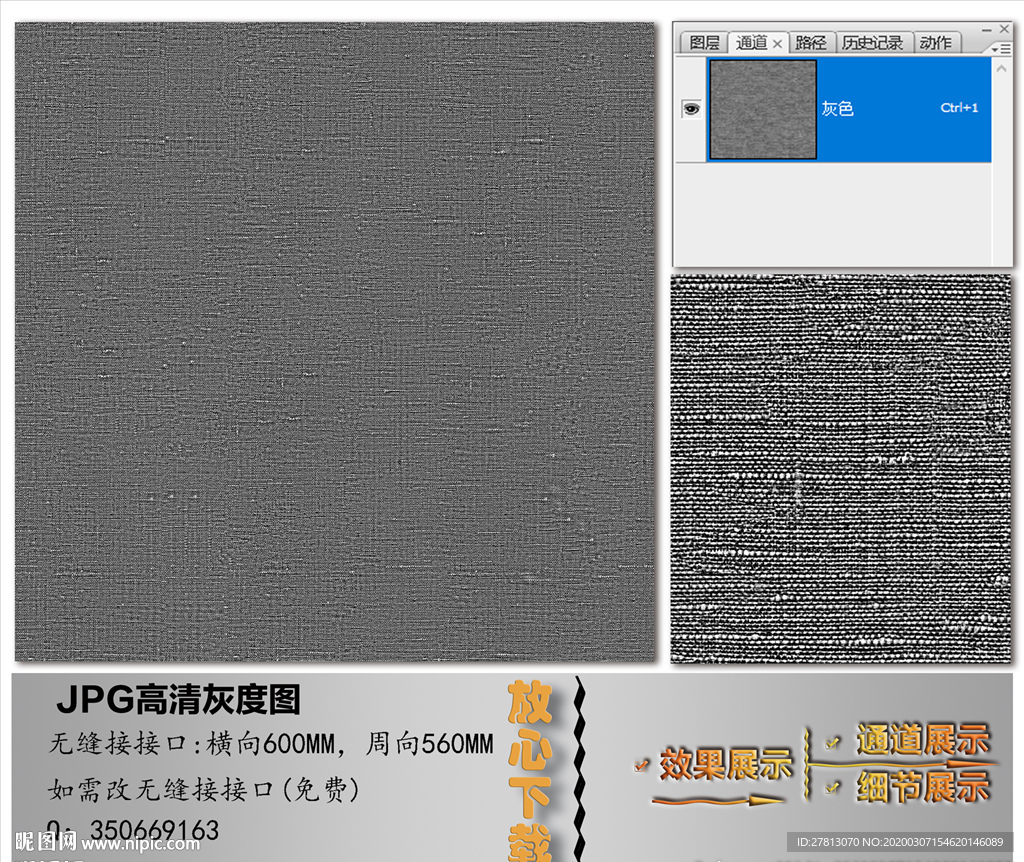Select the 灰色 channel row label
Viewport: 1024px width, 862px height.
837,108
